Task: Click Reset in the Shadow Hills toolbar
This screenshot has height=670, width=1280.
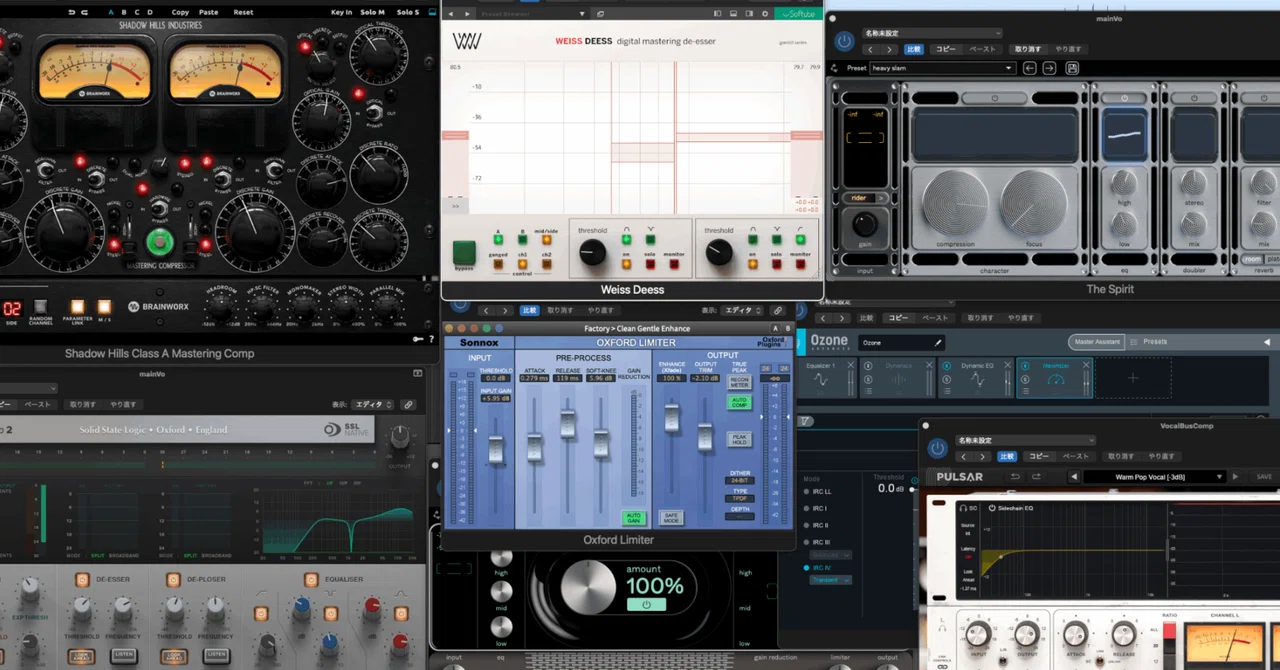Action: click(x=243, y=13)
